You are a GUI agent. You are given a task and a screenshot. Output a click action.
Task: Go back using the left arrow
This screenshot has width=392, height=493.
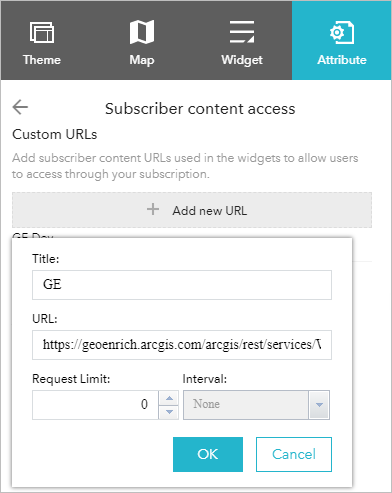click(20, 107)
